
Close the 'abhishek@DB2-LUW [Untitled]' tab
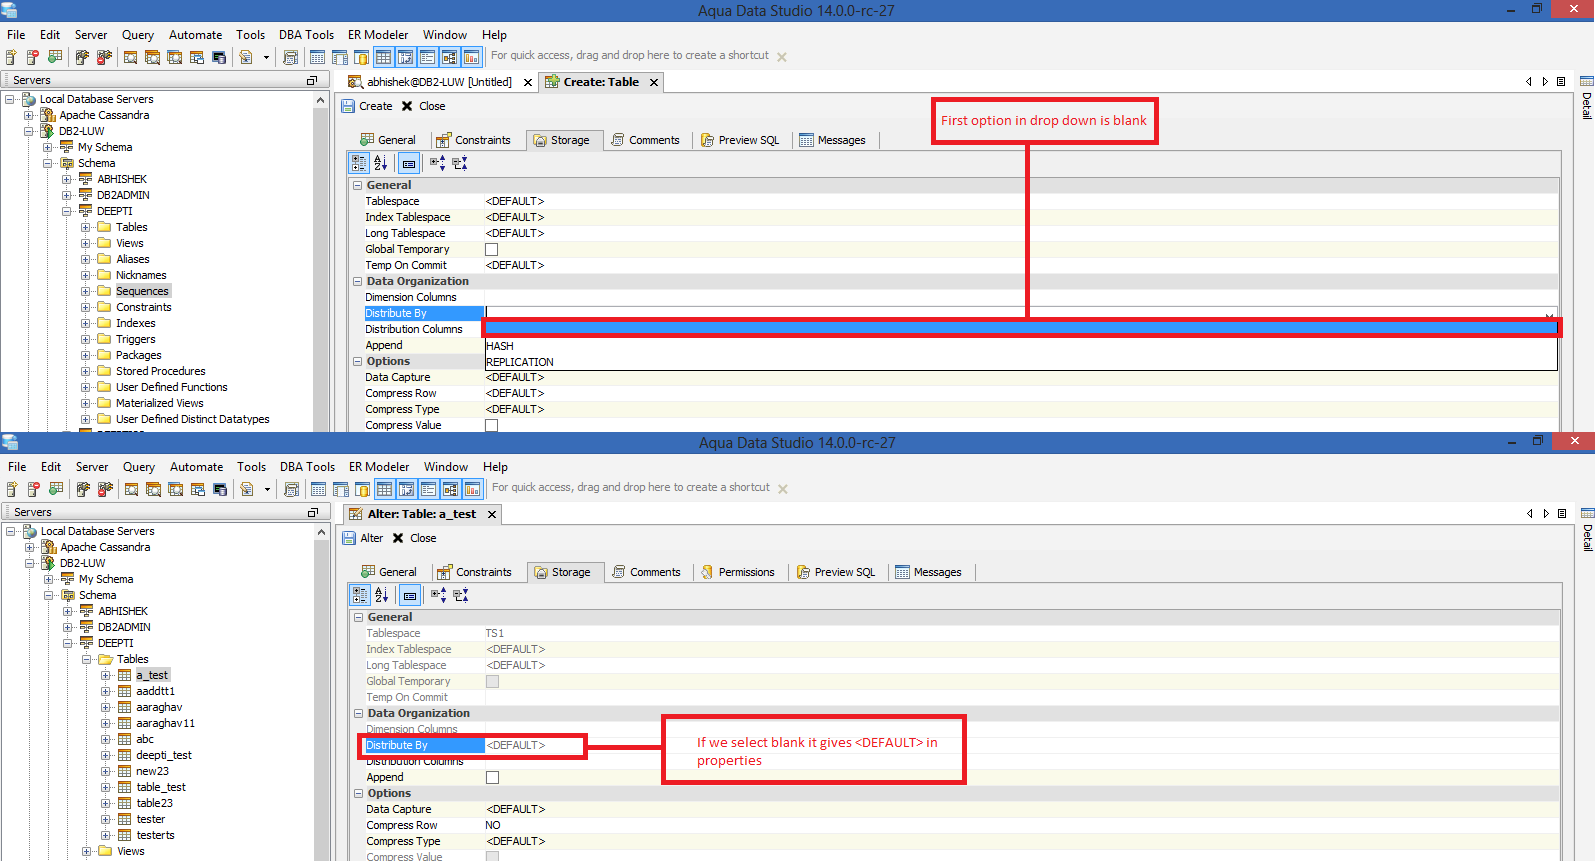(x=528, y=83)
